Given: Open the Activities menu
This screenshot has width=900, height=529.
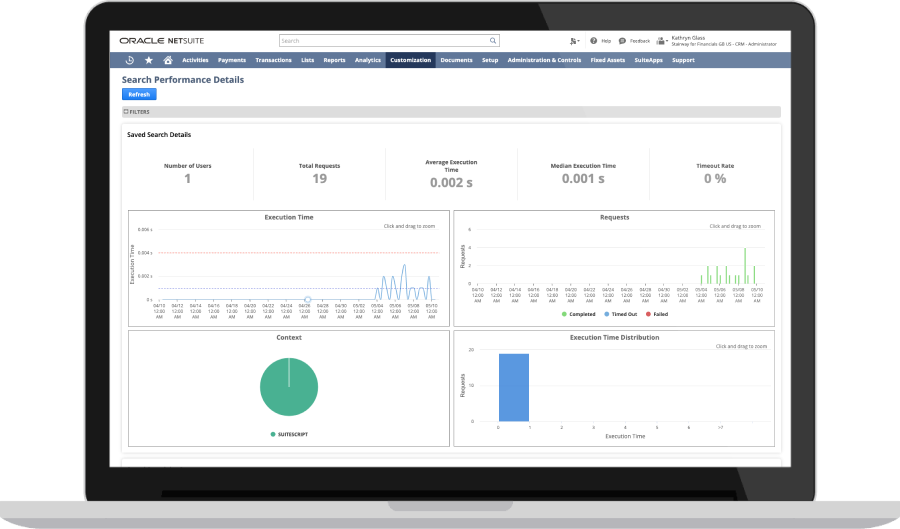Looking at the screenshot, I should (x=195, y=60).
